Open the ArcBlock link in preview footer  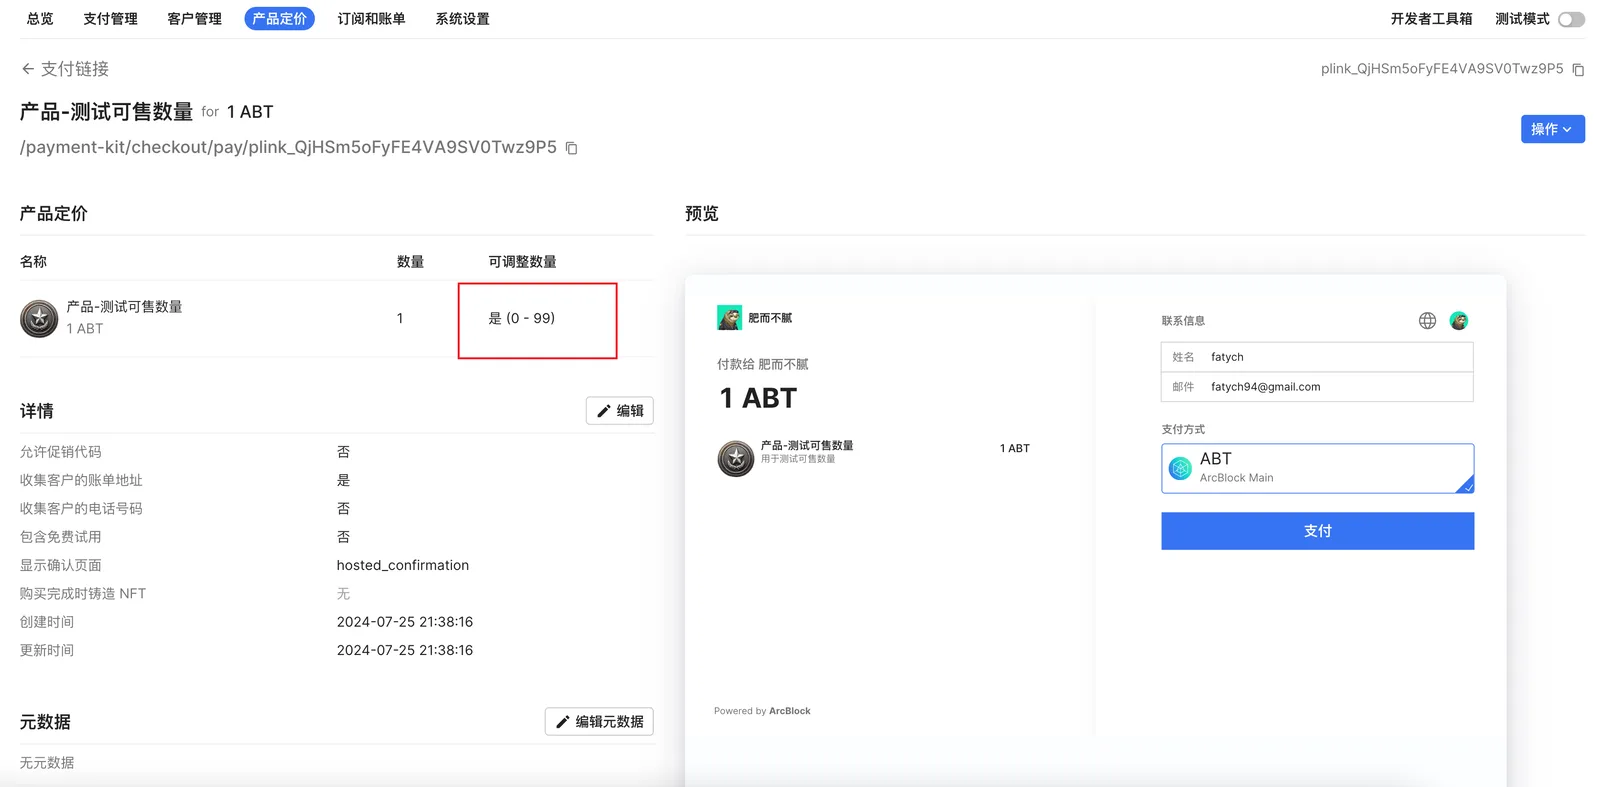pos(790,711)
